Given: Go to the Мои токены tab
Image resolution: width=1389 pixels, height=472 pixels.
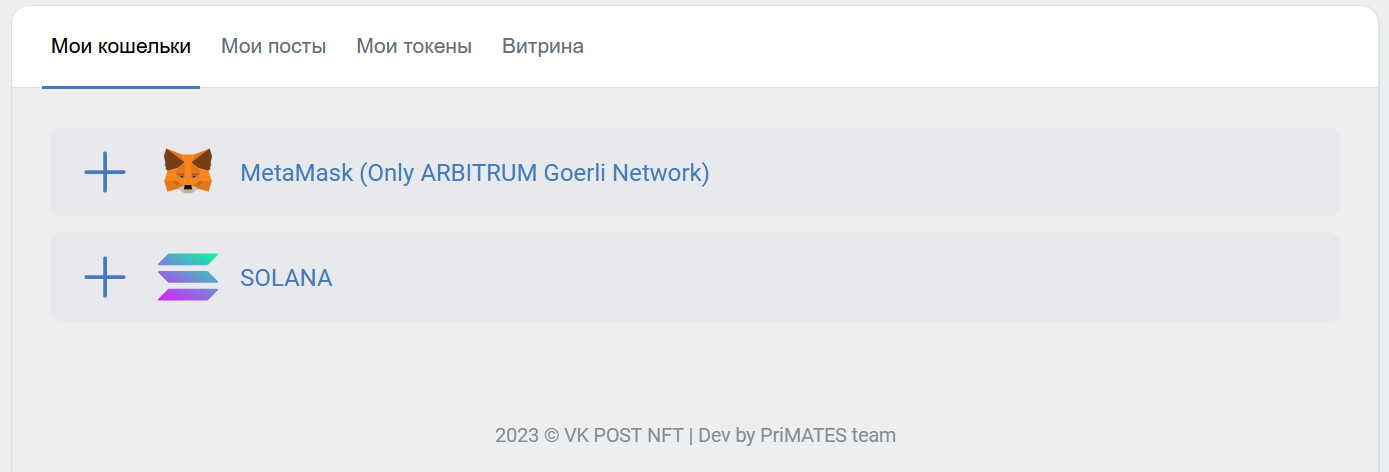Looking at the screenshot, I should (x=414, y=46).
